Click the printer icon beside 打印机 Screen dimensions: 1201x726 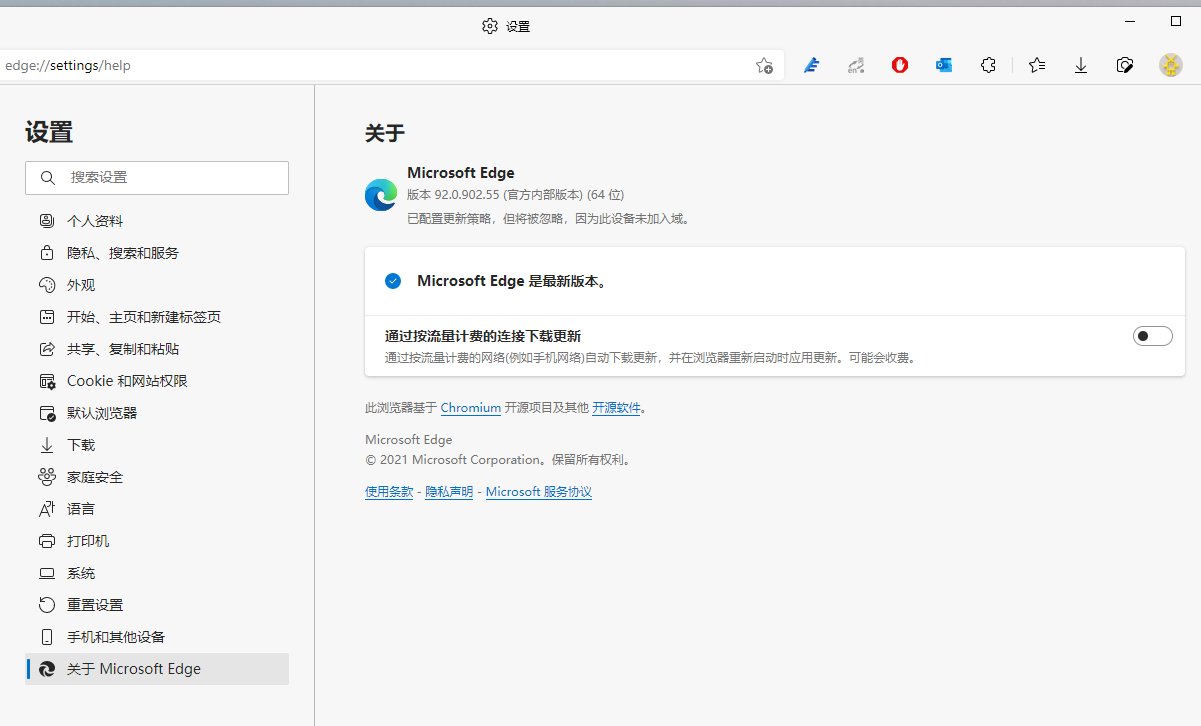pyautogui.click(x=46, y=541)
